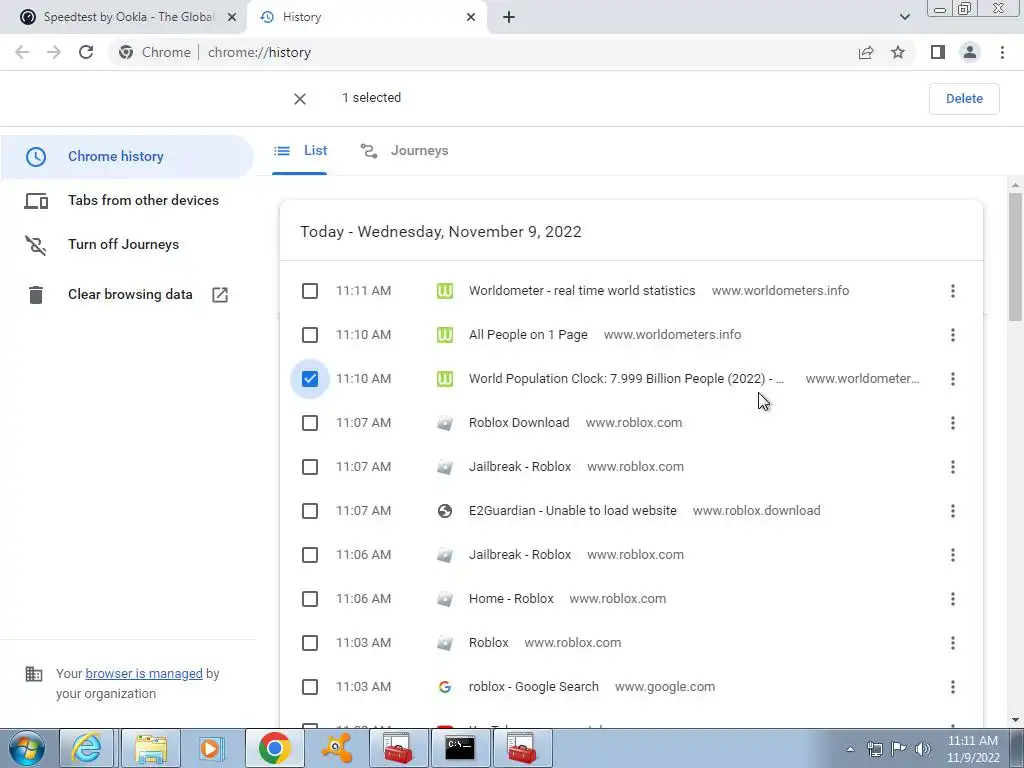Open more actions for World Population Clock entry
Viewport: 1024px width, 768px height.
coord(953,379)
